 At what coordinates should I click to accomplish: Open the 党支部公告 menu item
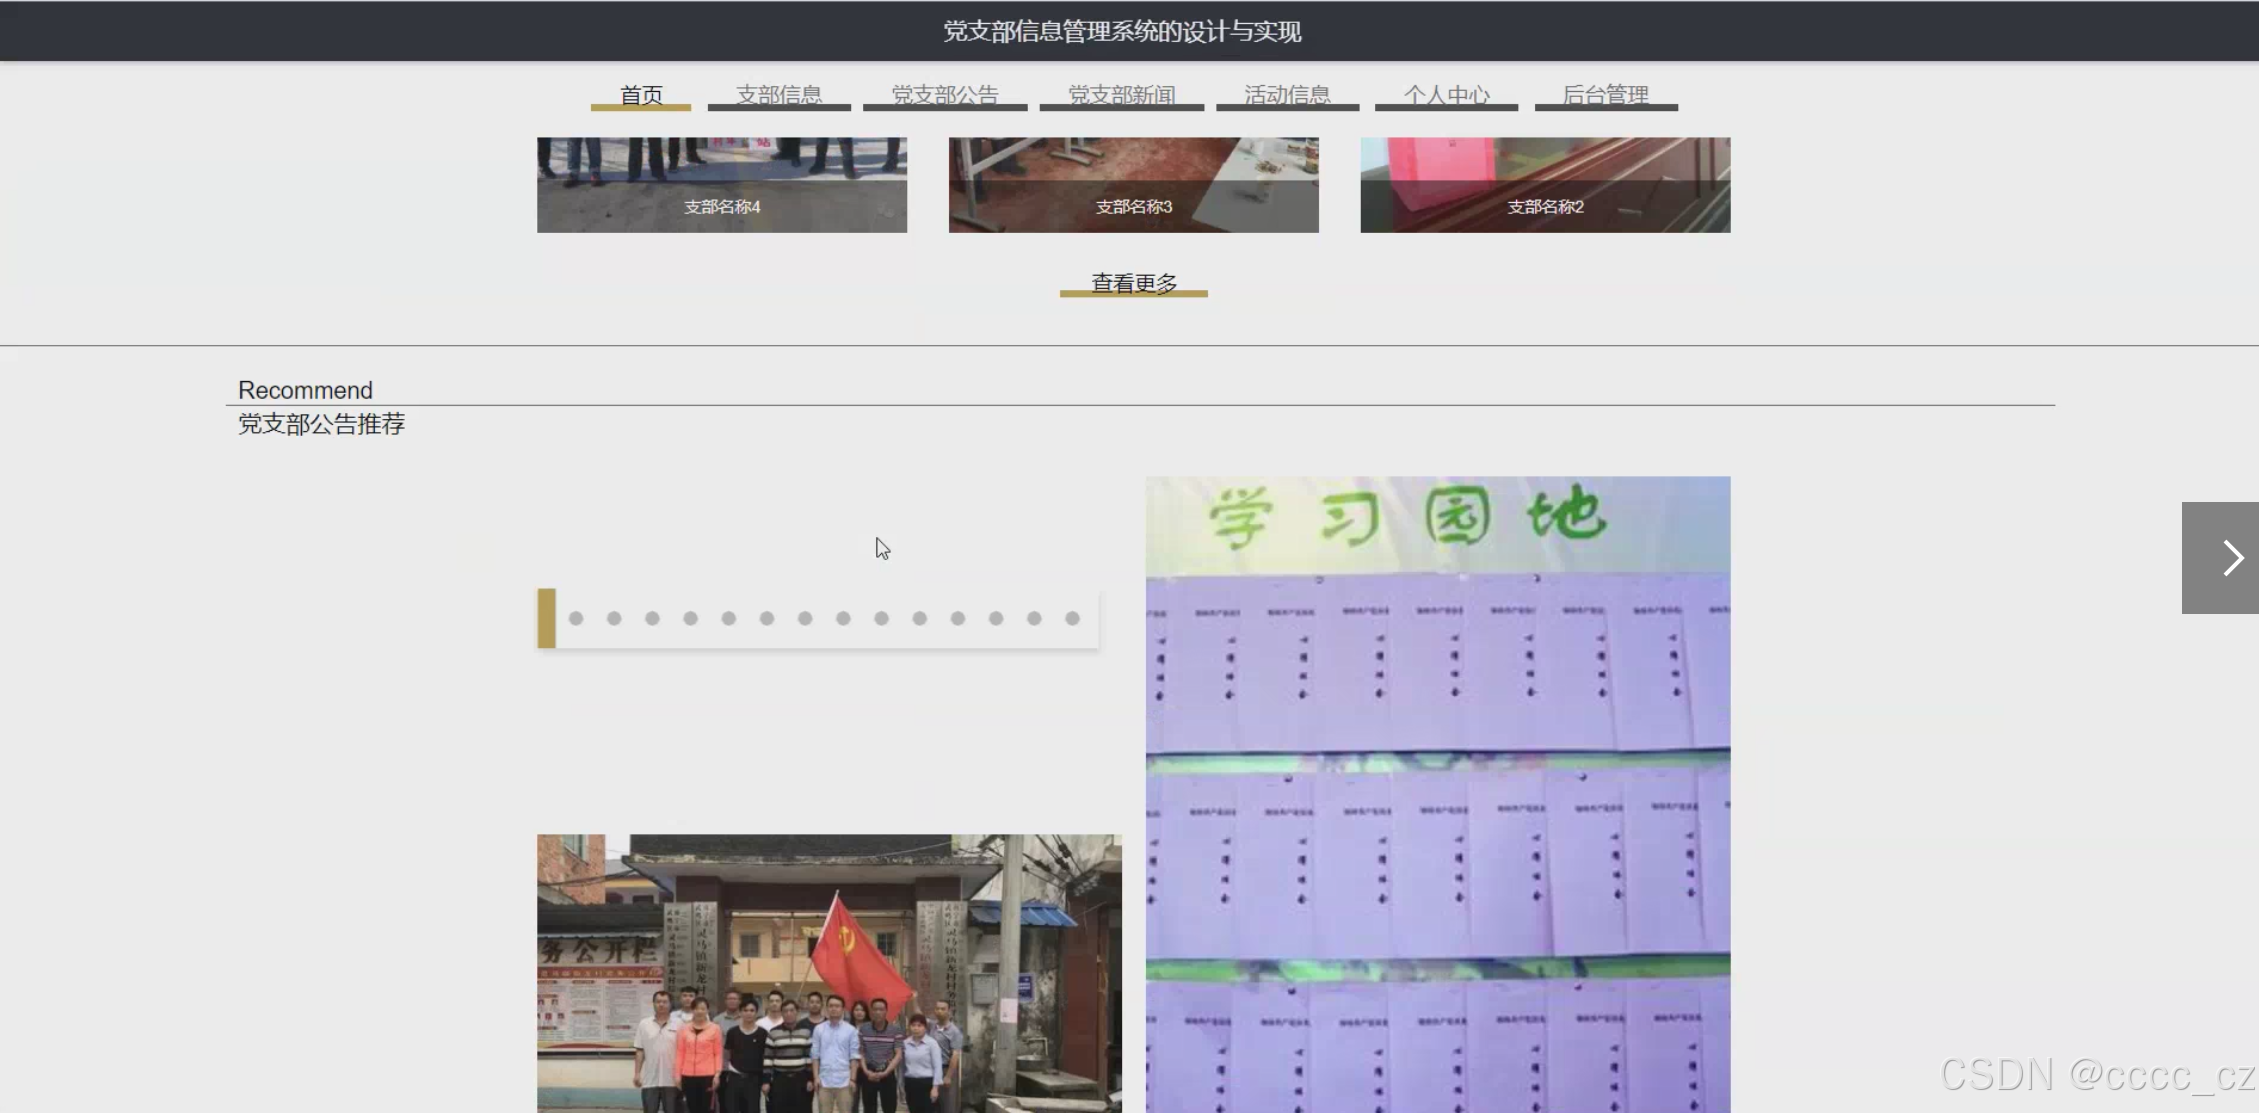pyautogui.click(x=945, y=95)
